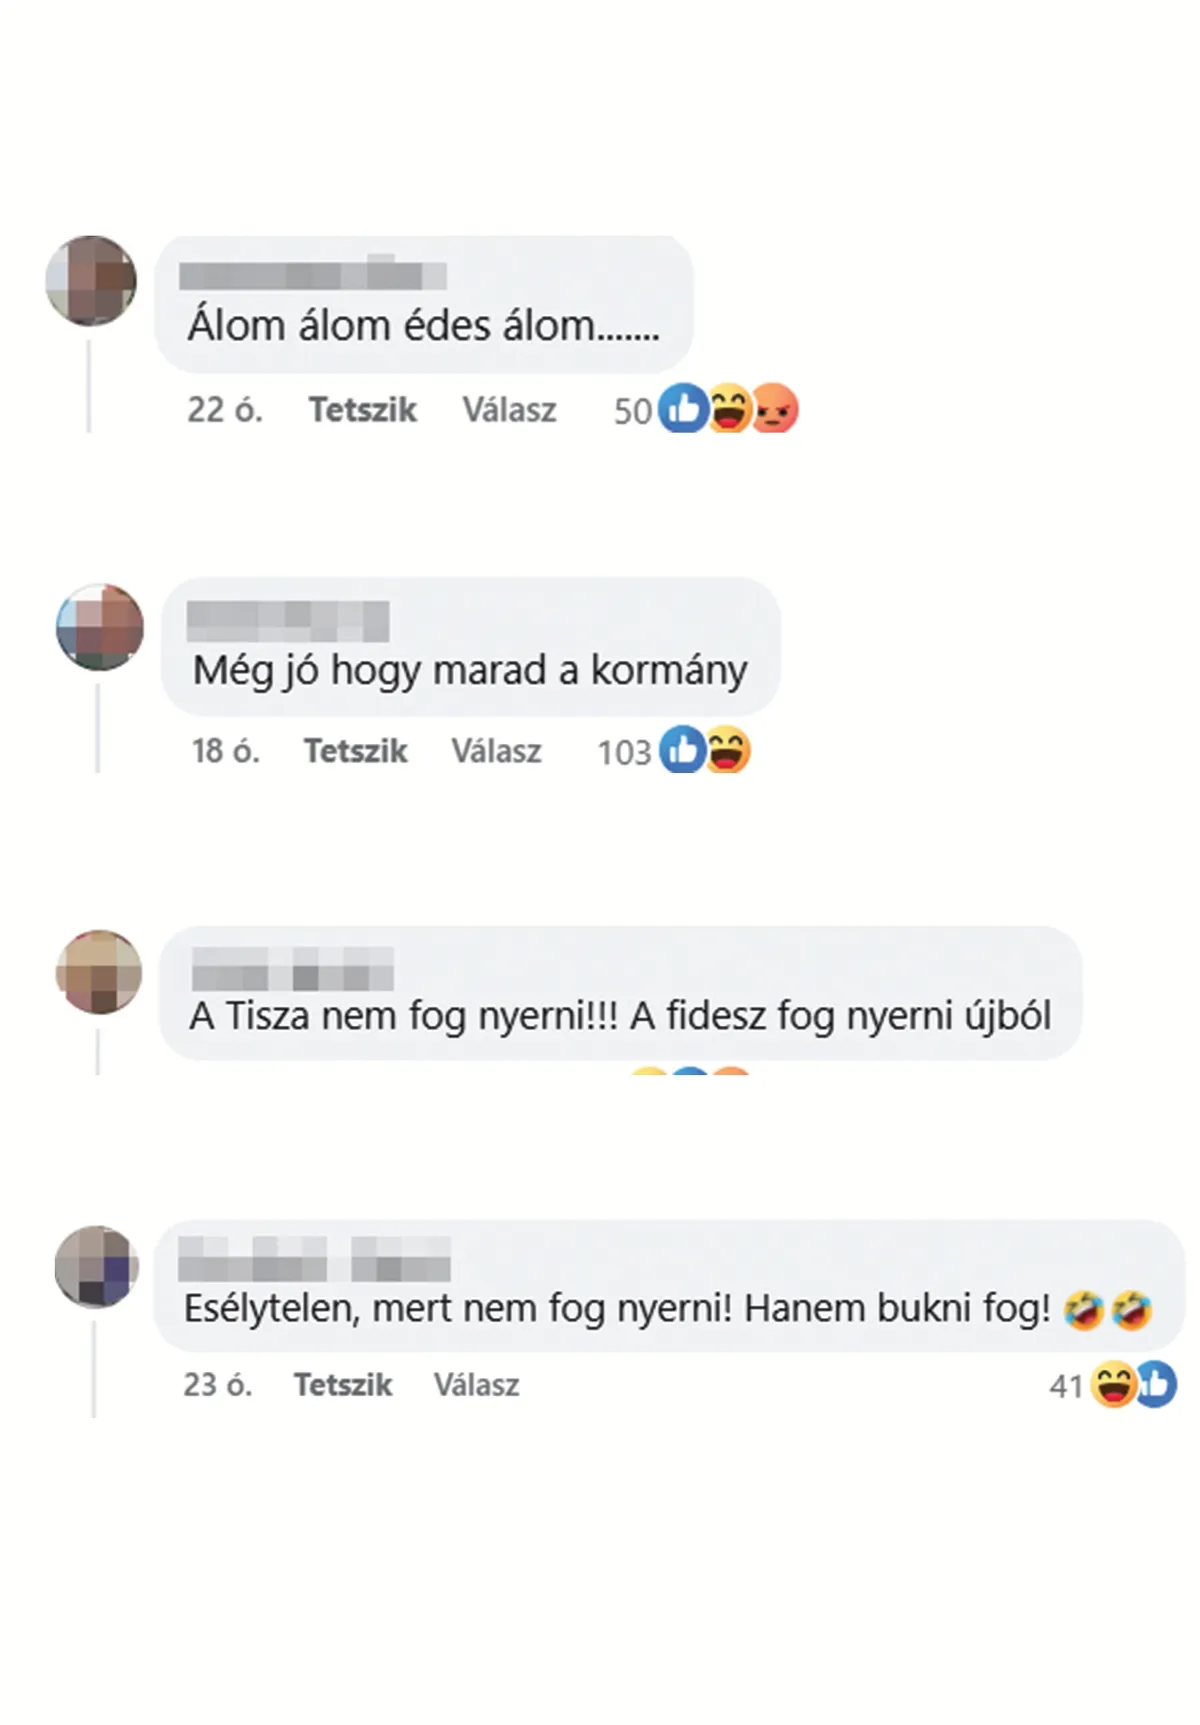Open the 22 ó. timestamp link
This screenshot has height=1725, width=1200.
click(225, 409)
